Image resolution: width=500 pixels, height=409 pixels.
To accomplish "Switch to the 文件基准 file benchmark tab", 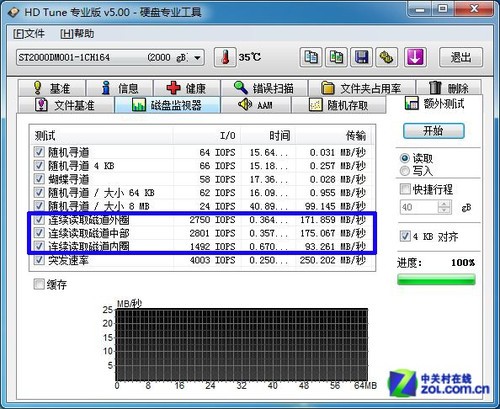I will (x=66, y=105).
